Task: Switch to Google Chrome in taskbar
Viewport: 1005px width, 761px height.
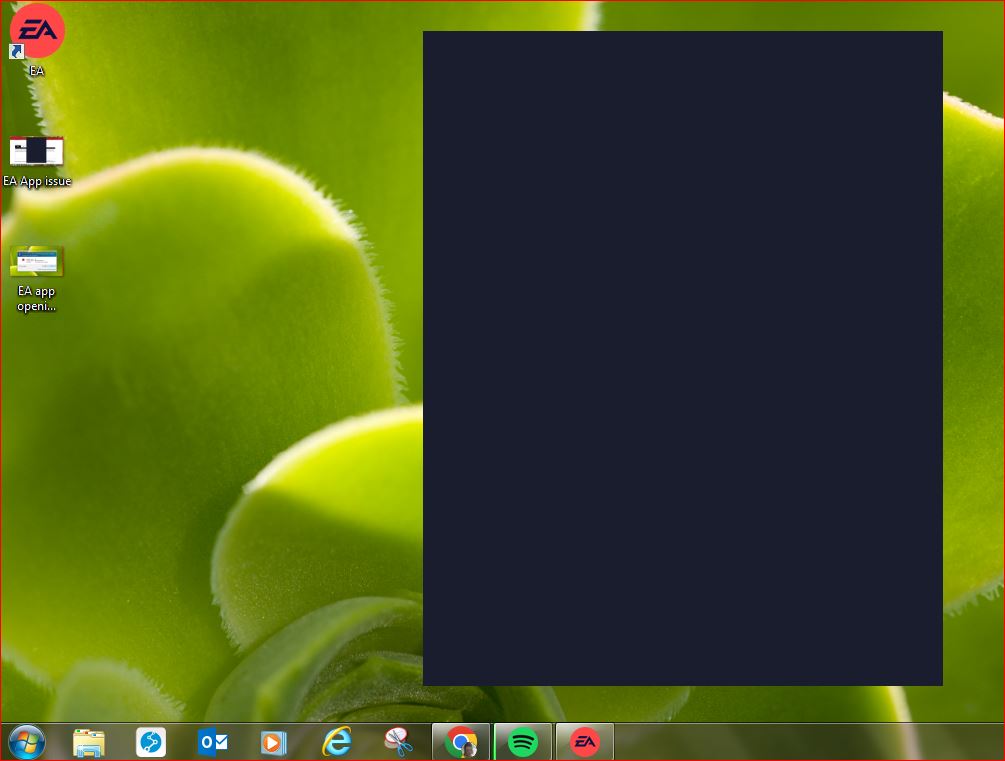Action: [461, 742]
